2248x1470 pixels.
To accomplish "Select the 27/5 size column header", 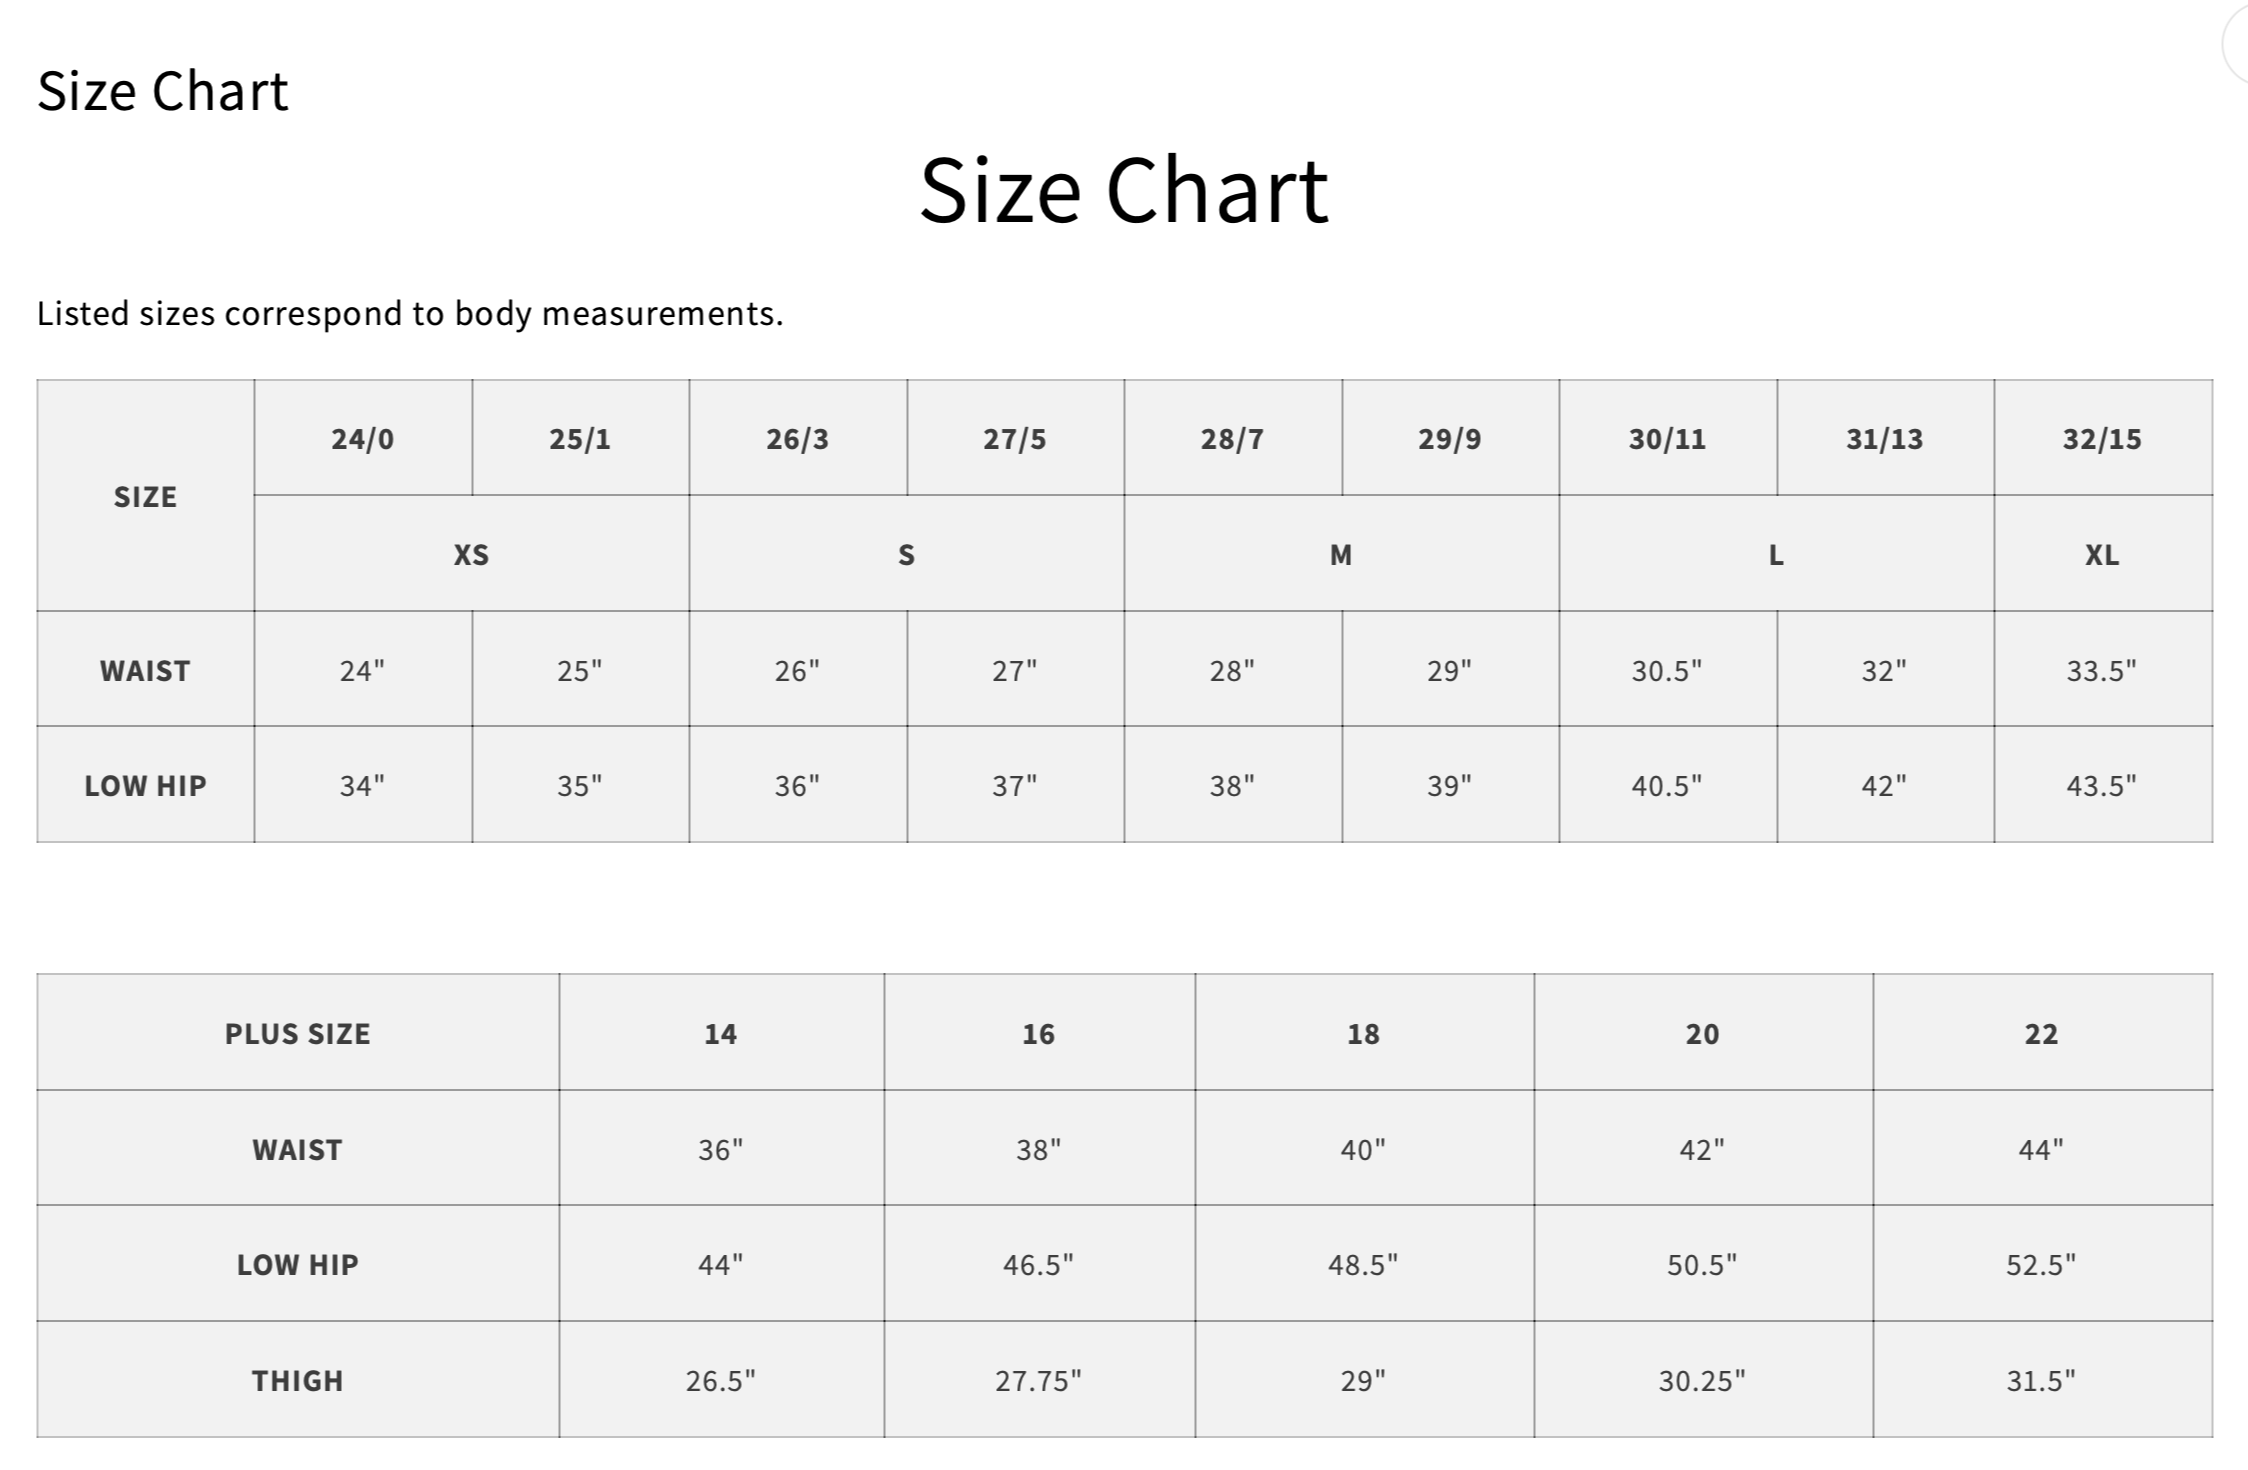I will click(1015, 438).
